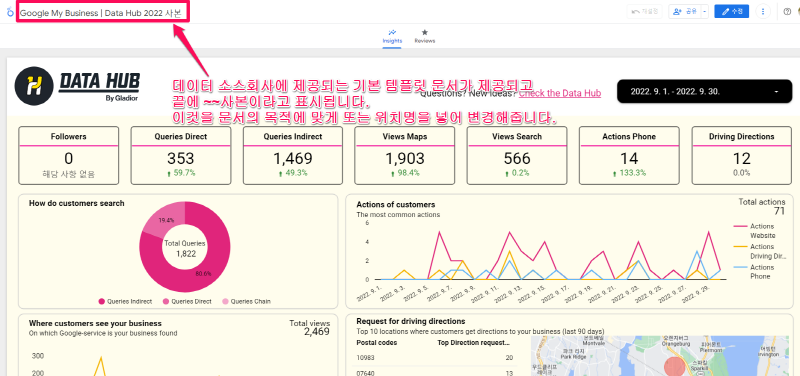This screenshot has height=376, width=800.
Task: Select the Views Search scorecard value 566
Action: tap(517, 158)
